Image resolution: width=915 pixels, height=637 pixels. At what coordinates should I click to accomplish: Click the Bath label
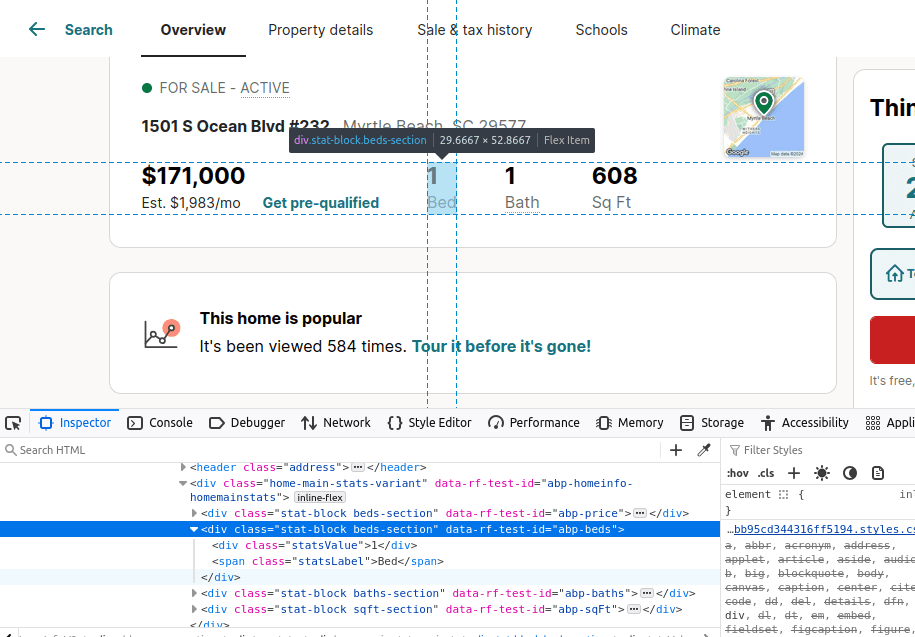(x=522, y=202)
